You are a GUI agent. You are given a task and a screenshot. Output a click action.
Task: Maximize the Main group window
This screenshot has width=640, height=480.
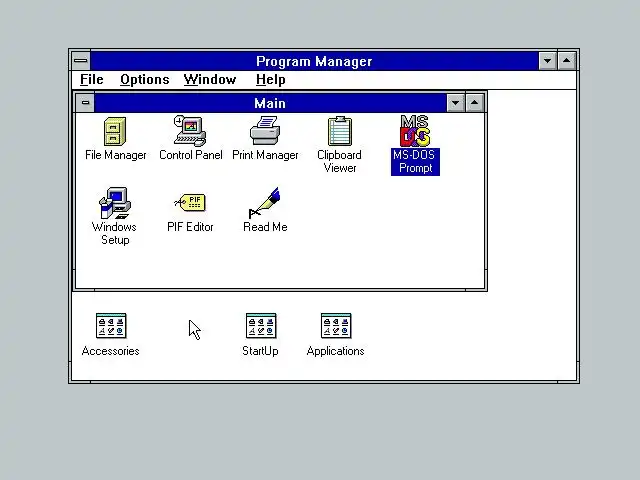coord(474,103)
